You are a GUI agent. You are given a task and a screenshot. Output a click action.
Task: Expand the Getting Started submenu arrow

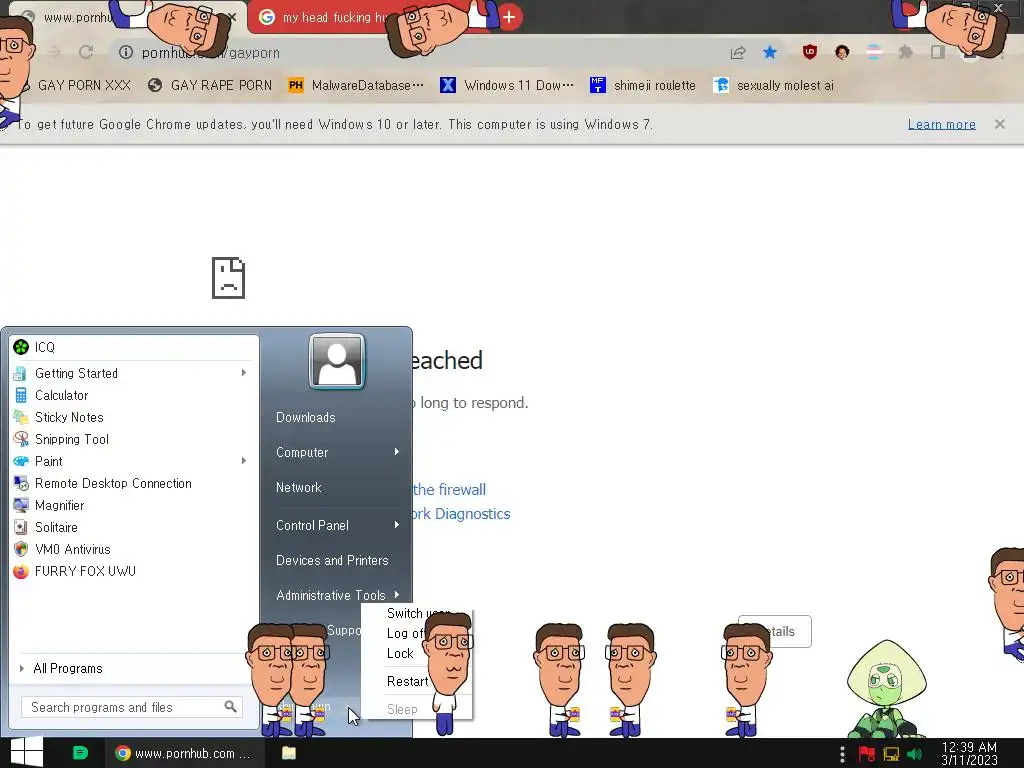(x=244, y=373)
